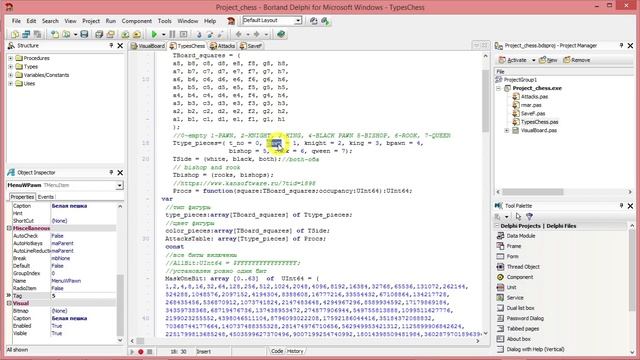
Task: Click the Save All icon in toolbar
Action: click(x=99, y=34)
